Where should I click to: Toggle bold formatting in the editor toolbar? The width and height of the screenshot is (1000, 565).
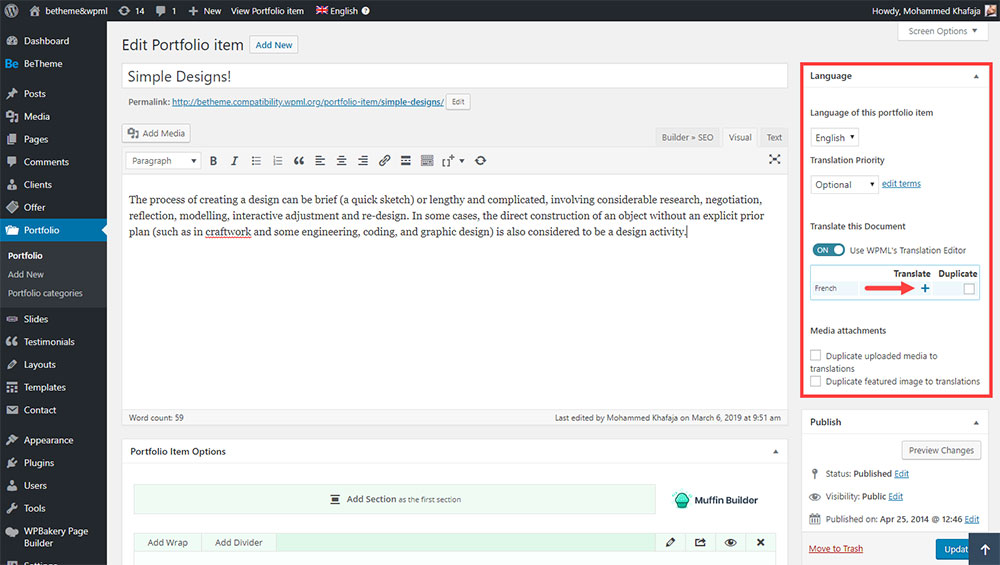point(213,161)
